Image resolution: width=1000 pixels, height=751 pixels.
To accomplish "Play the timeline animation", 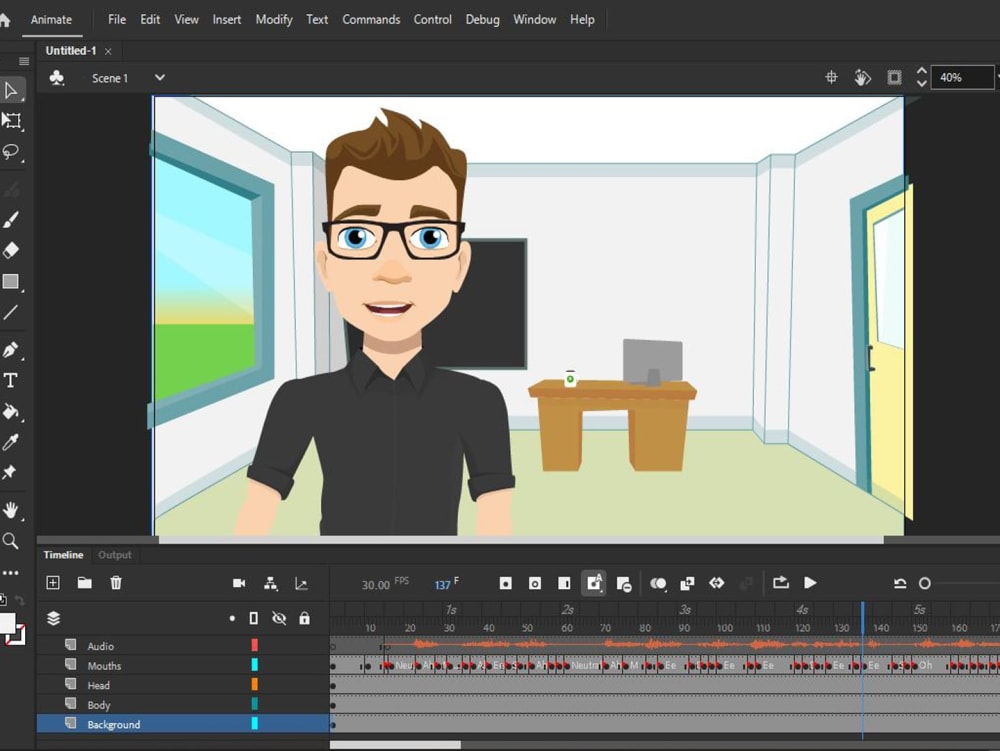I will [810, 582].
